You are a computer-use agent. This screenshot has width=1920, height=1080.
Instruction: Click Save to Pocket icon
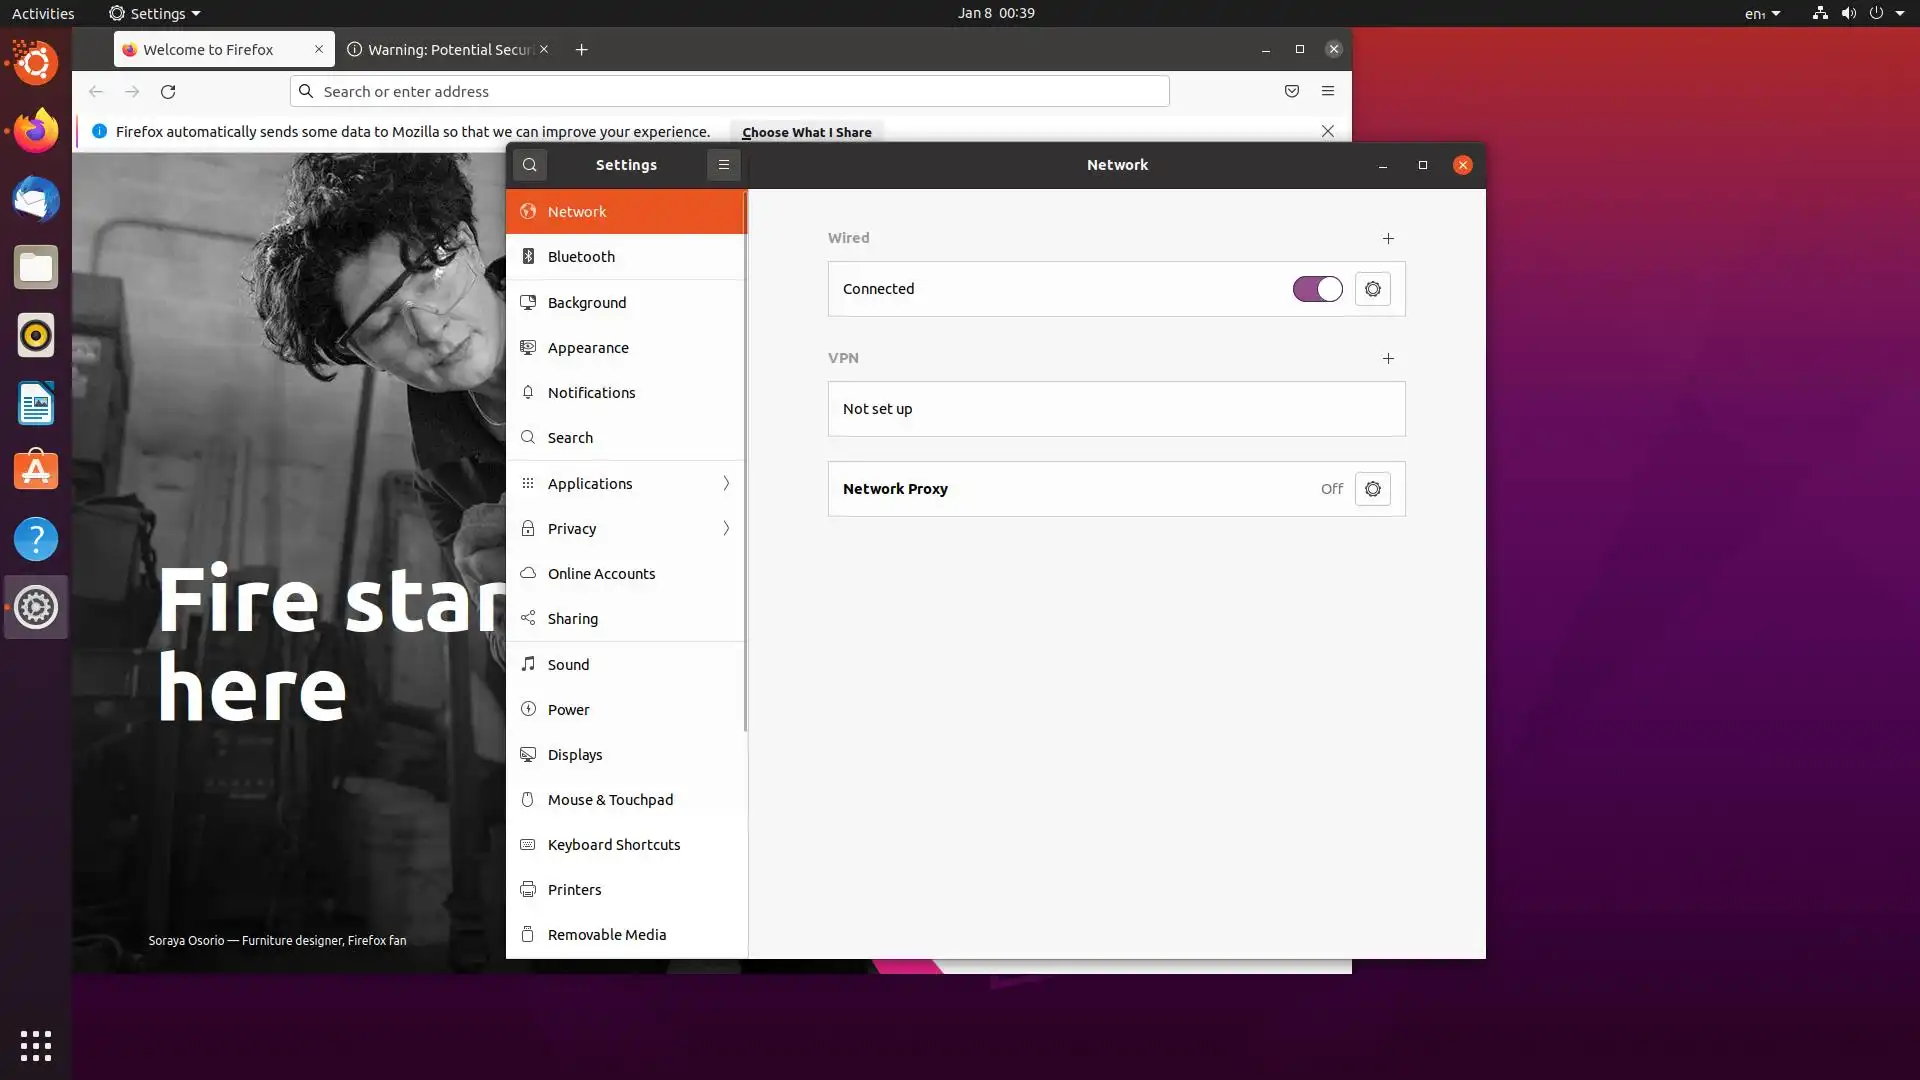pyautogui.click(x=1292, y=91)
